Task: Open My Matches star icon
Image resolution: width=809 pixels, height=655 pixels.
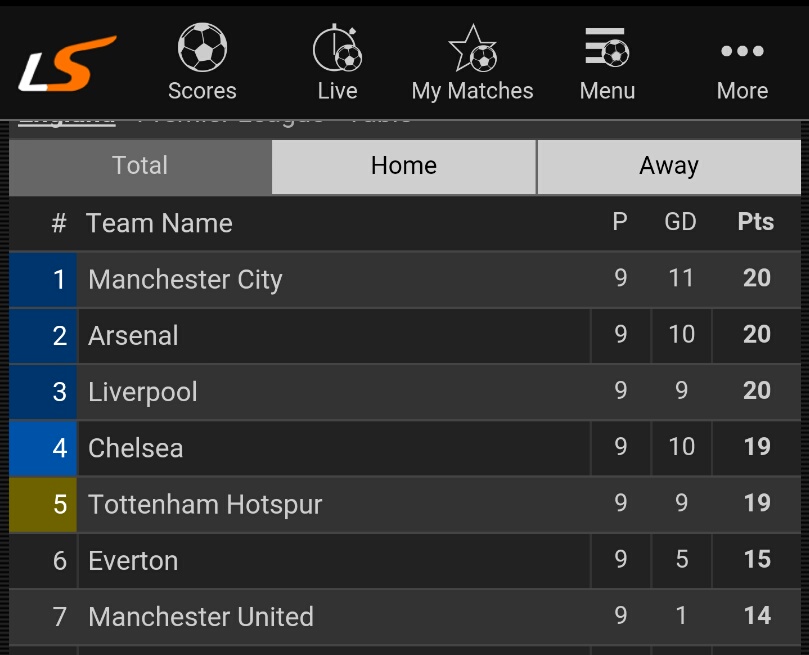Action: click(x=472, y=49)
